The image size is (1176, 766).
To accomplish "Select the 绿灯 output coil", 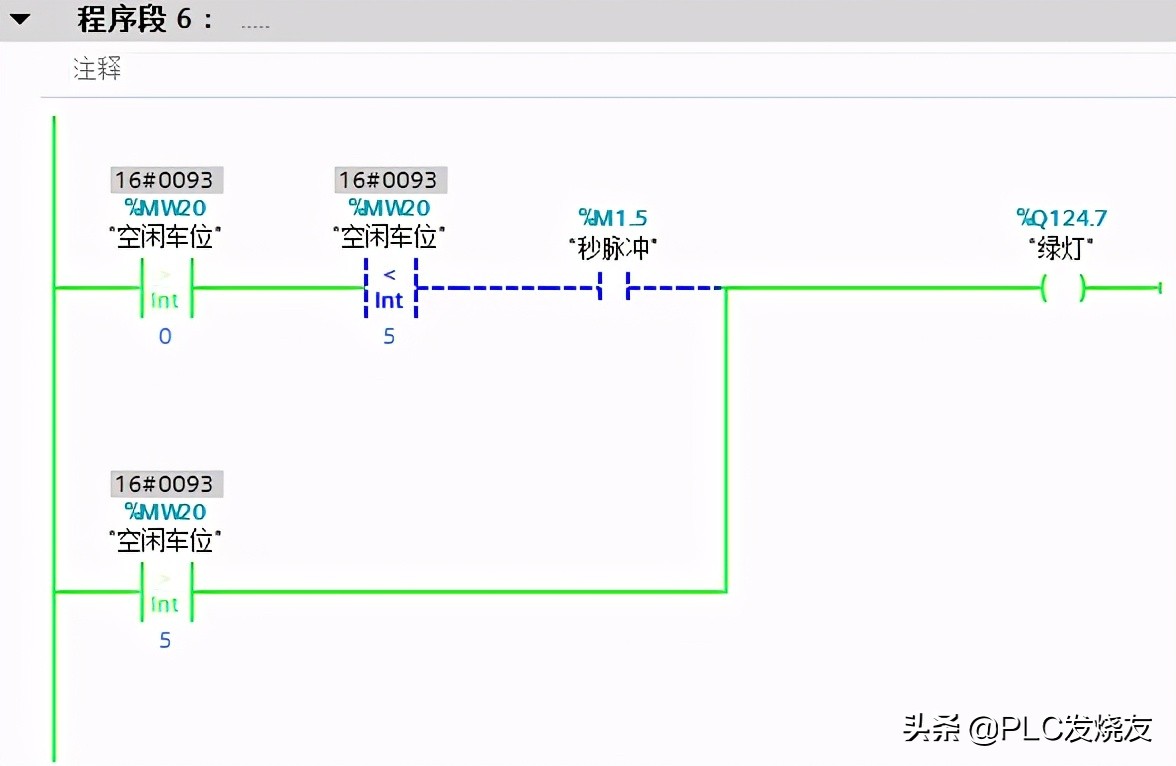I will click(x=1060, y=289).
